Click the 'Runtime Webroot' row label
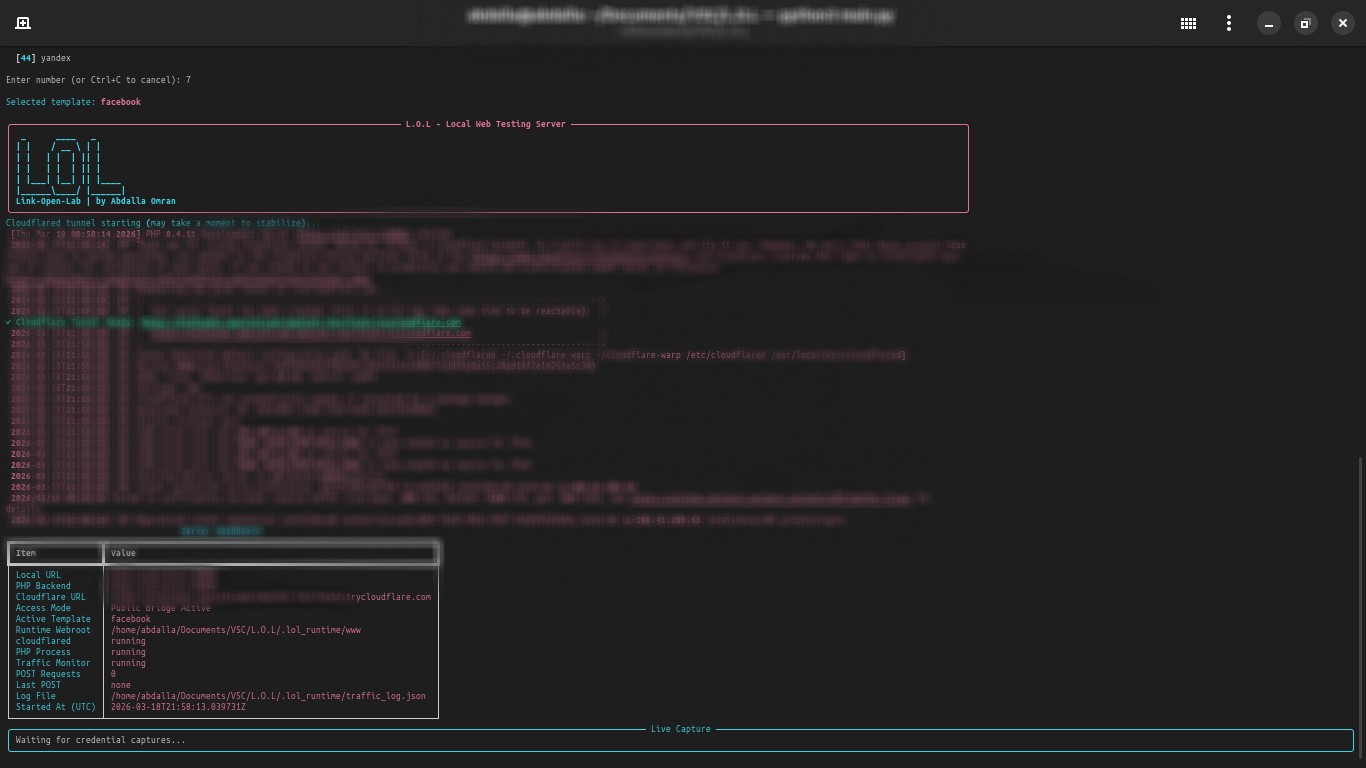1366x768 pixels. click(53, 630)
